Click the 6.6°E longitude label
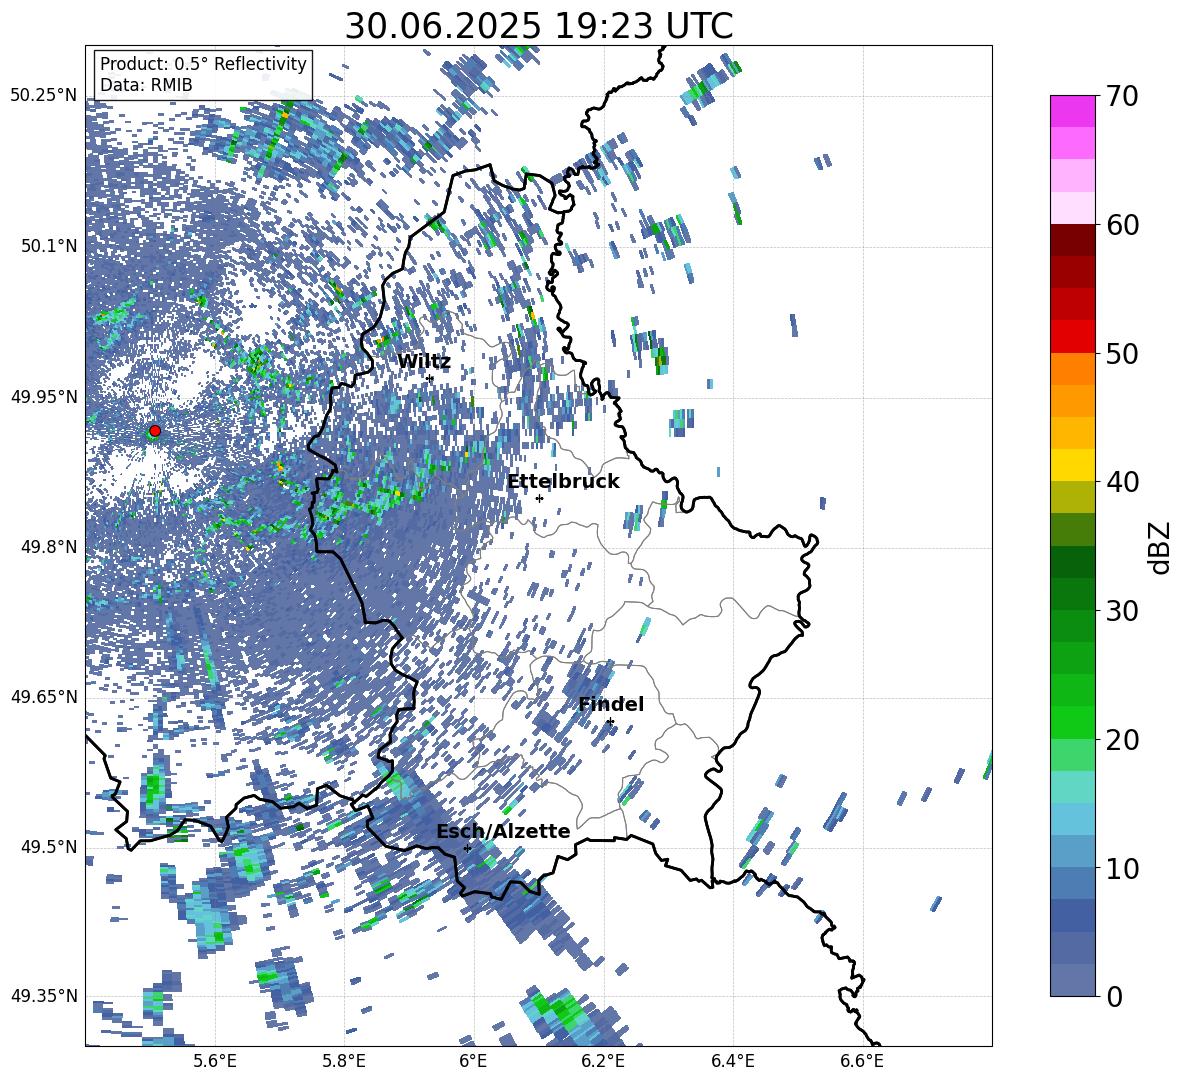The image size is (1184, 1081). click(x=863, y=1061)
